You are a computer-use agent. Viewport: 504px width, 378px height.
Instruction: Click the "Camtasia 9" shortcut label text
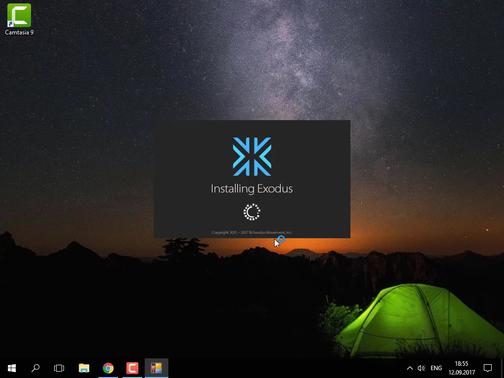pyautogui.click(x=19, y=32)
